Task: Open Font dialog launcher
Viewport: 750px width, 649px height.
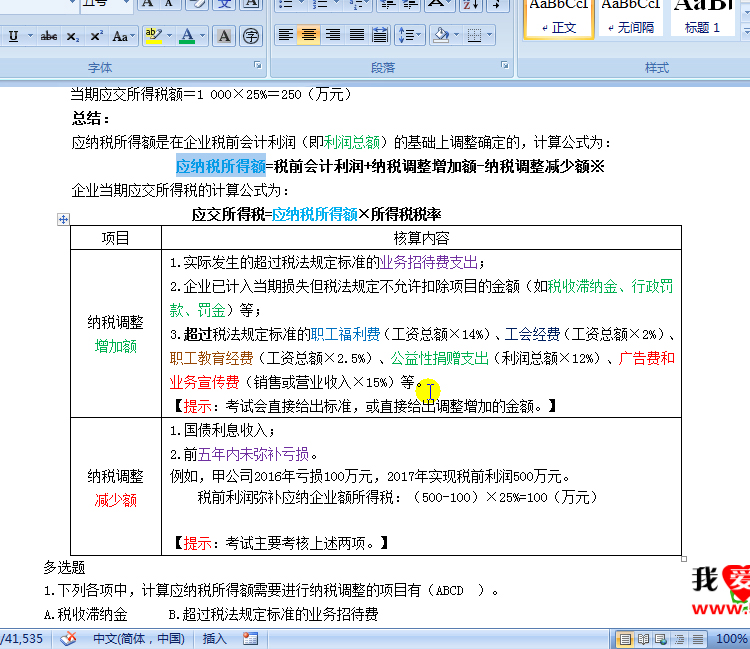Action: click(258, 65)
